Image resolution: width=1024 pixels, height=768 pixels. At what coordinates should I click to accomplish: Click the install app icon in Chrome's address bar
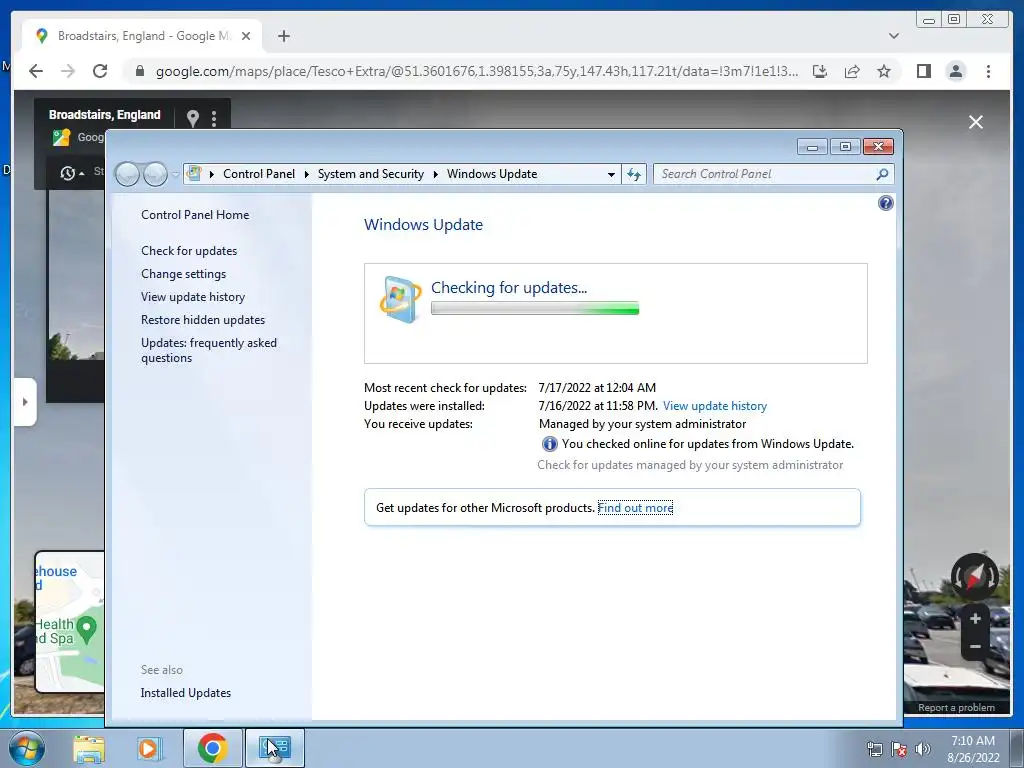point(820,71)
